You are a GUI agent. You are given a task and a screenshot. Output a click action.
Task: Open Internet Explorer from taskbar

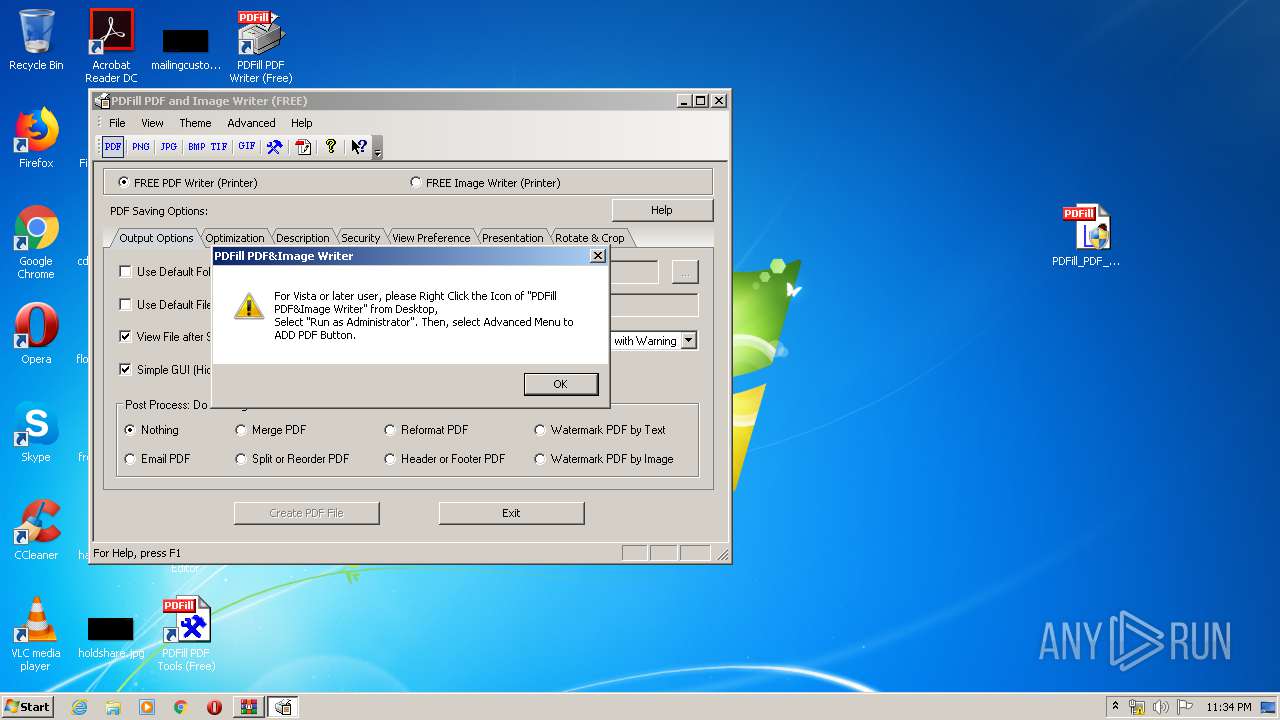pyautogui.click(x=79, y=707)
